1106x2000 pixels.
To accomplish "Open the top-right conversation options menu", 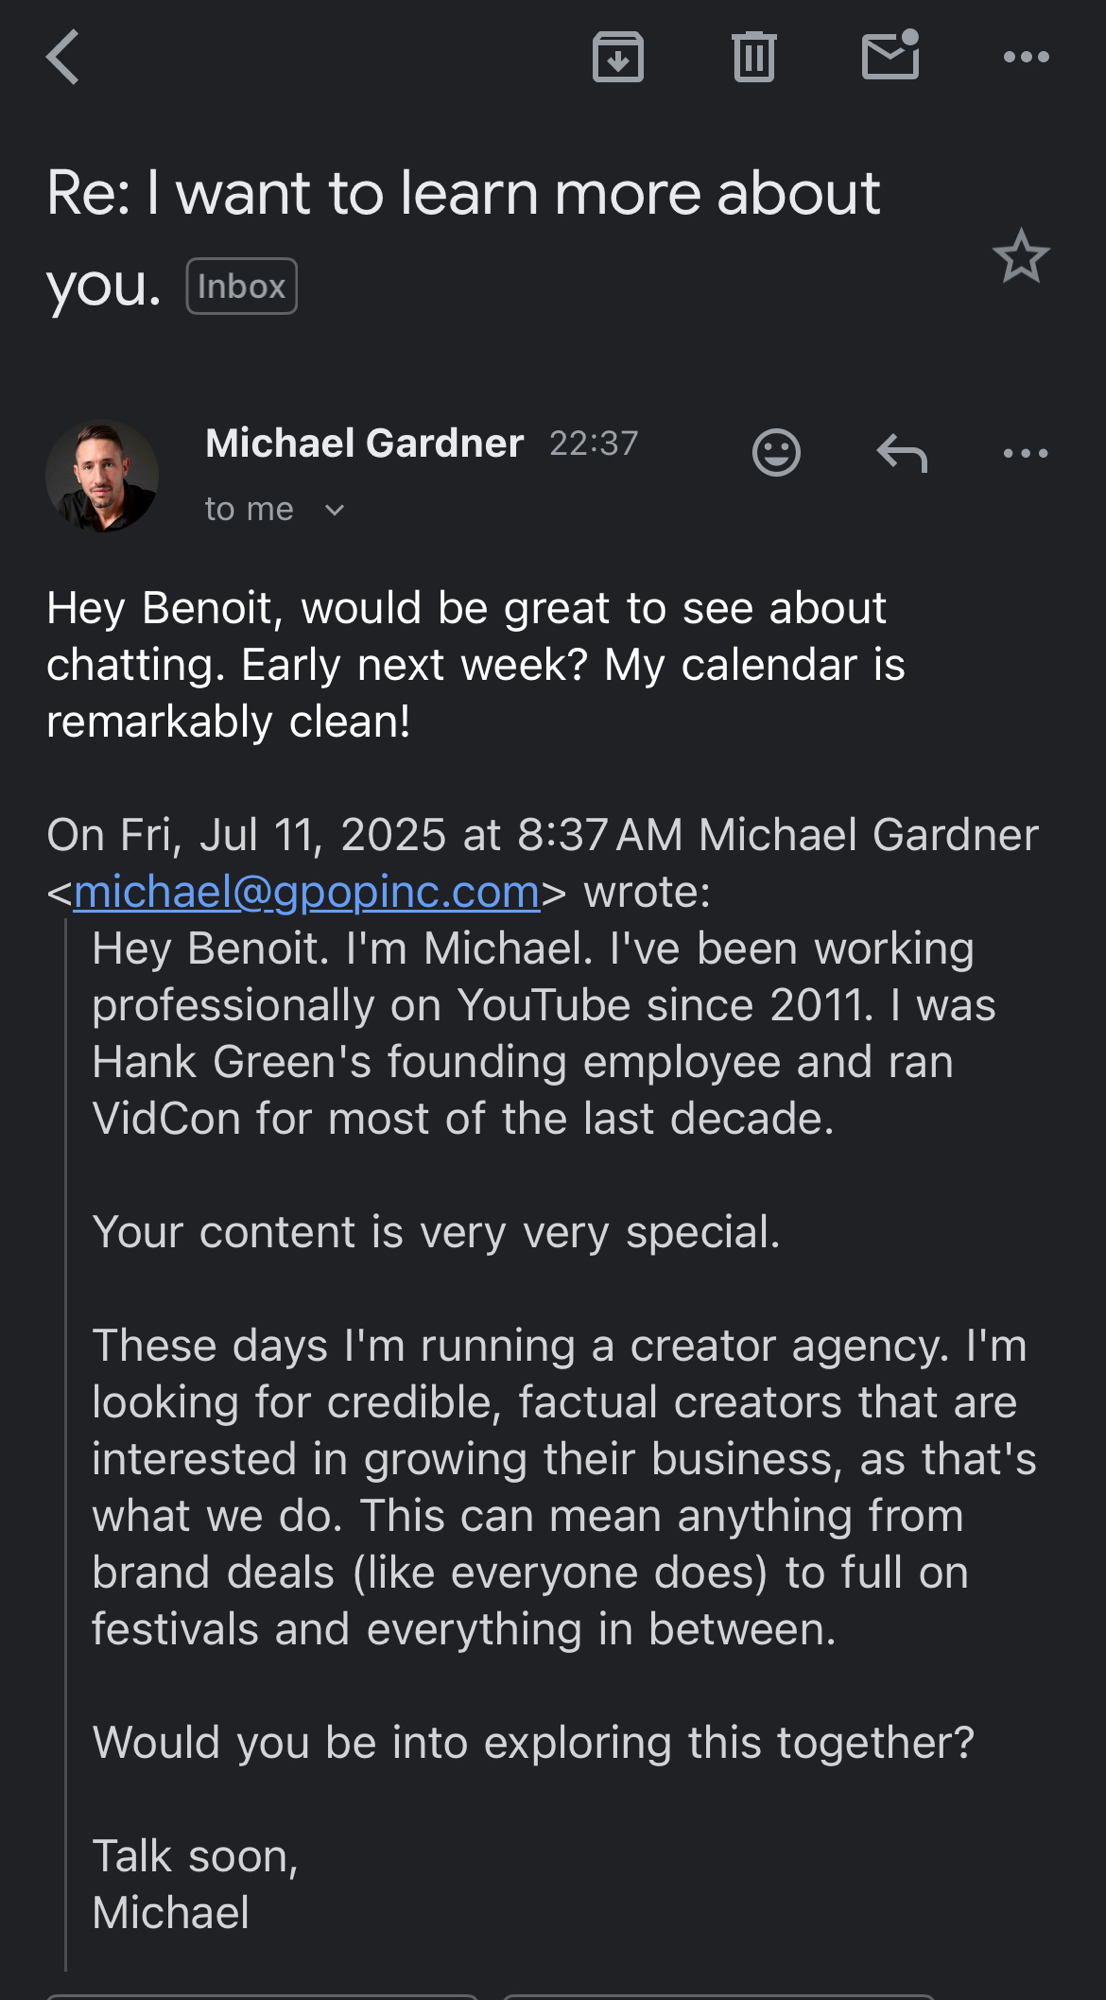I will 1026,57.
